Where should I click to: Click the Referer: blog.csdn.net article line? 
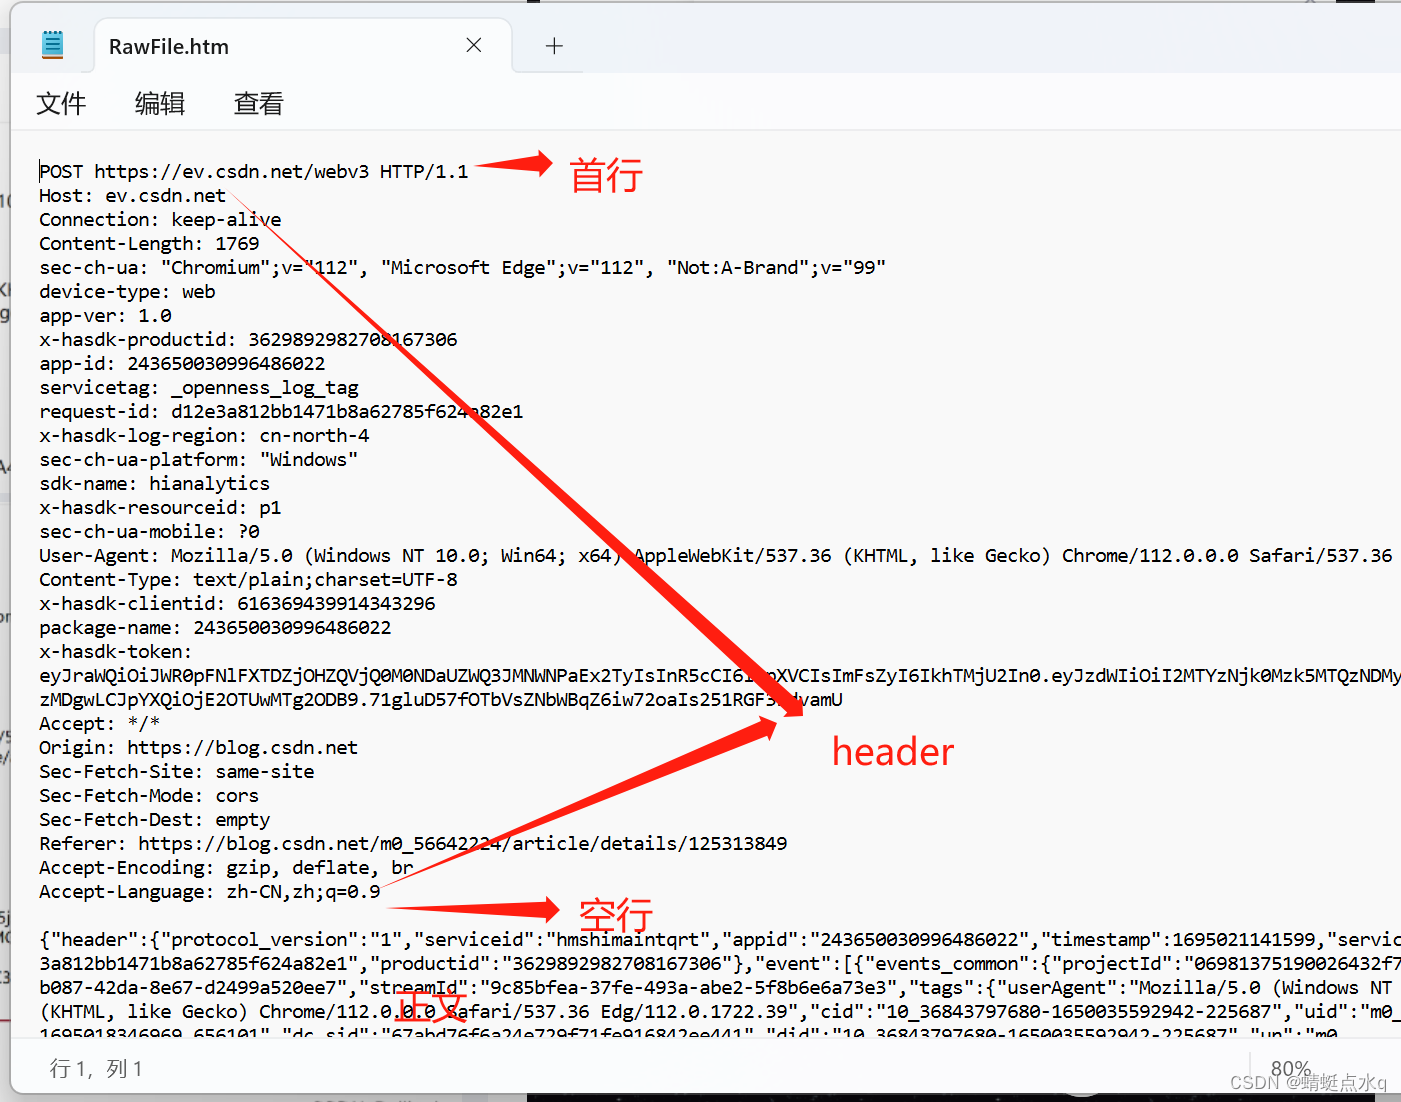tap(413, 843)
